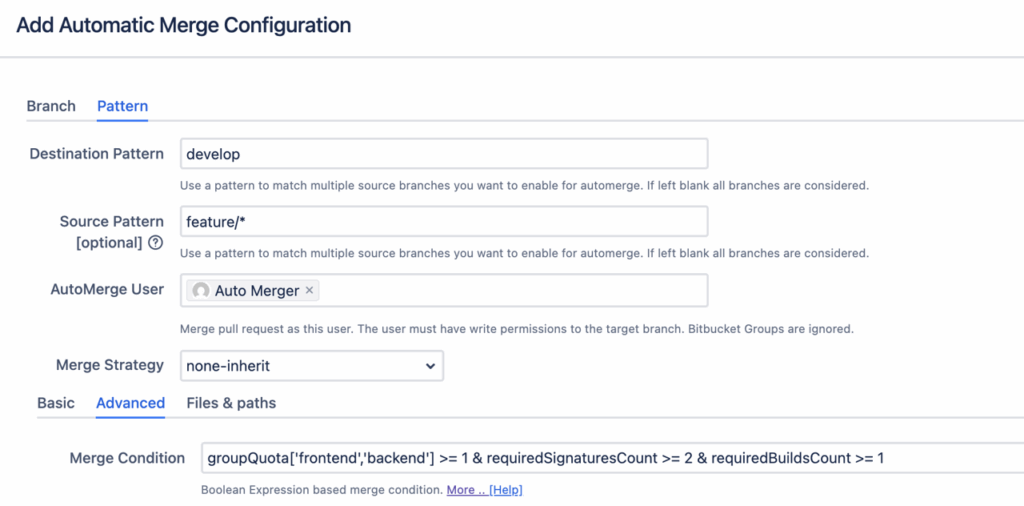Screen dimensions: 1024x506
Task: Click the Merge Strategy dropdown chevron arrow
Action: [x=430, y=366]
